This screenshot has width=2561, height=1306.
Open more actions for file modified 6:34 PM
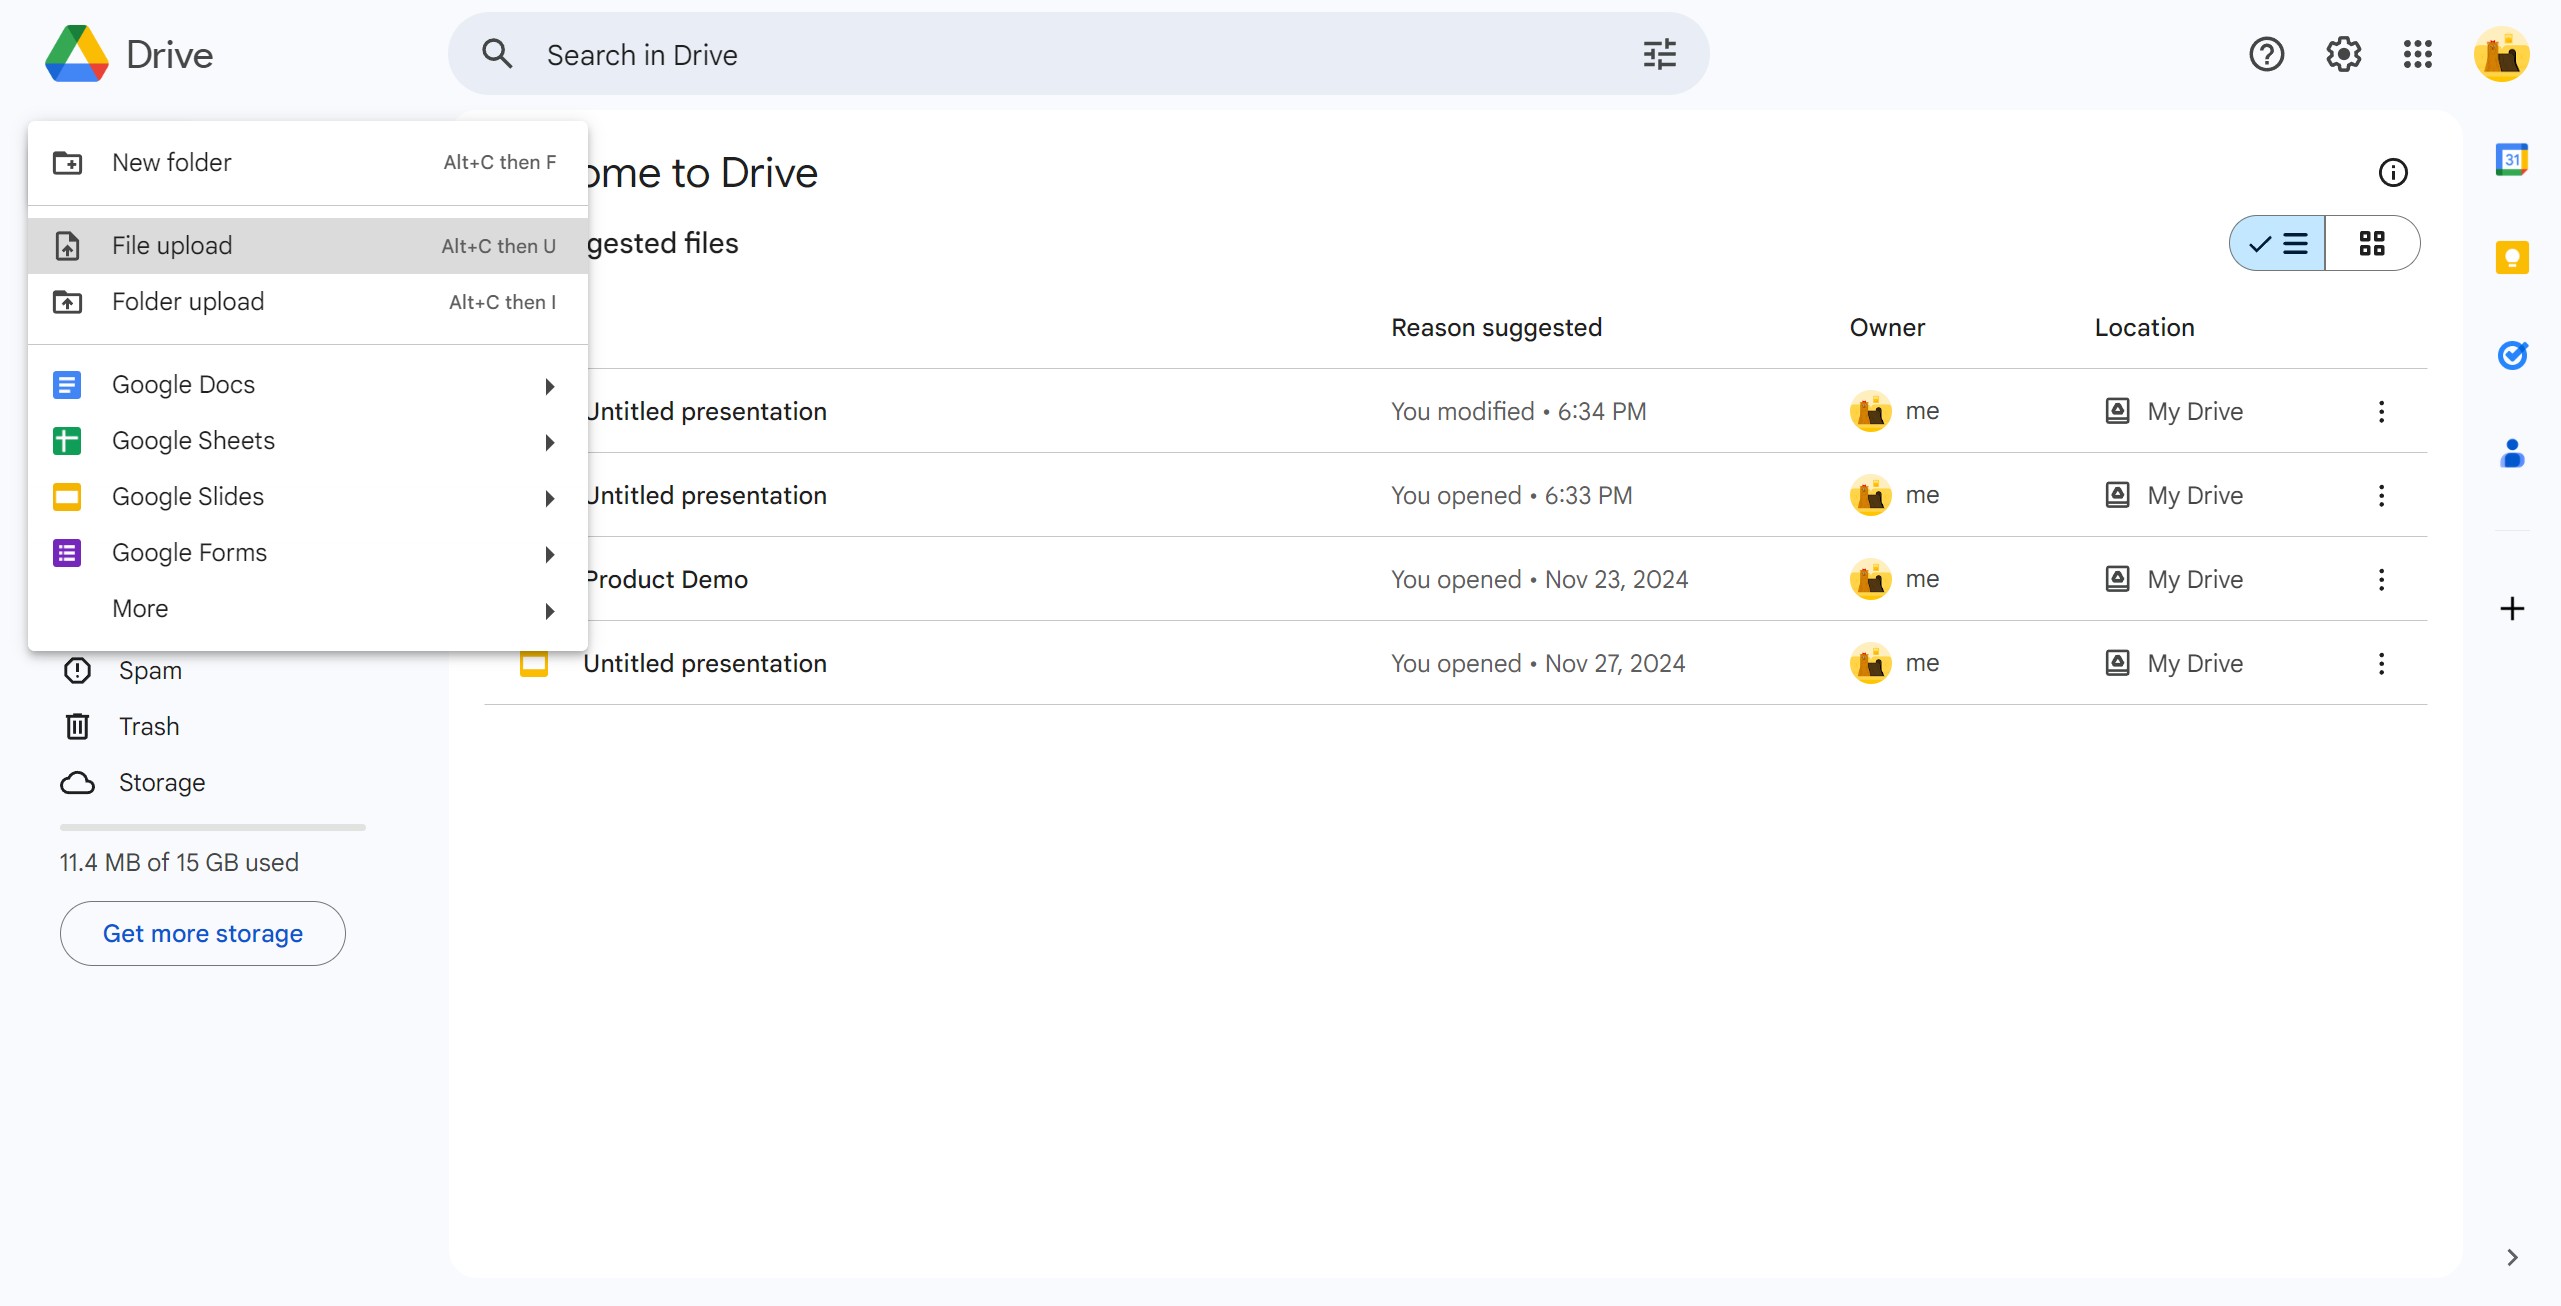click(2381, 411)
